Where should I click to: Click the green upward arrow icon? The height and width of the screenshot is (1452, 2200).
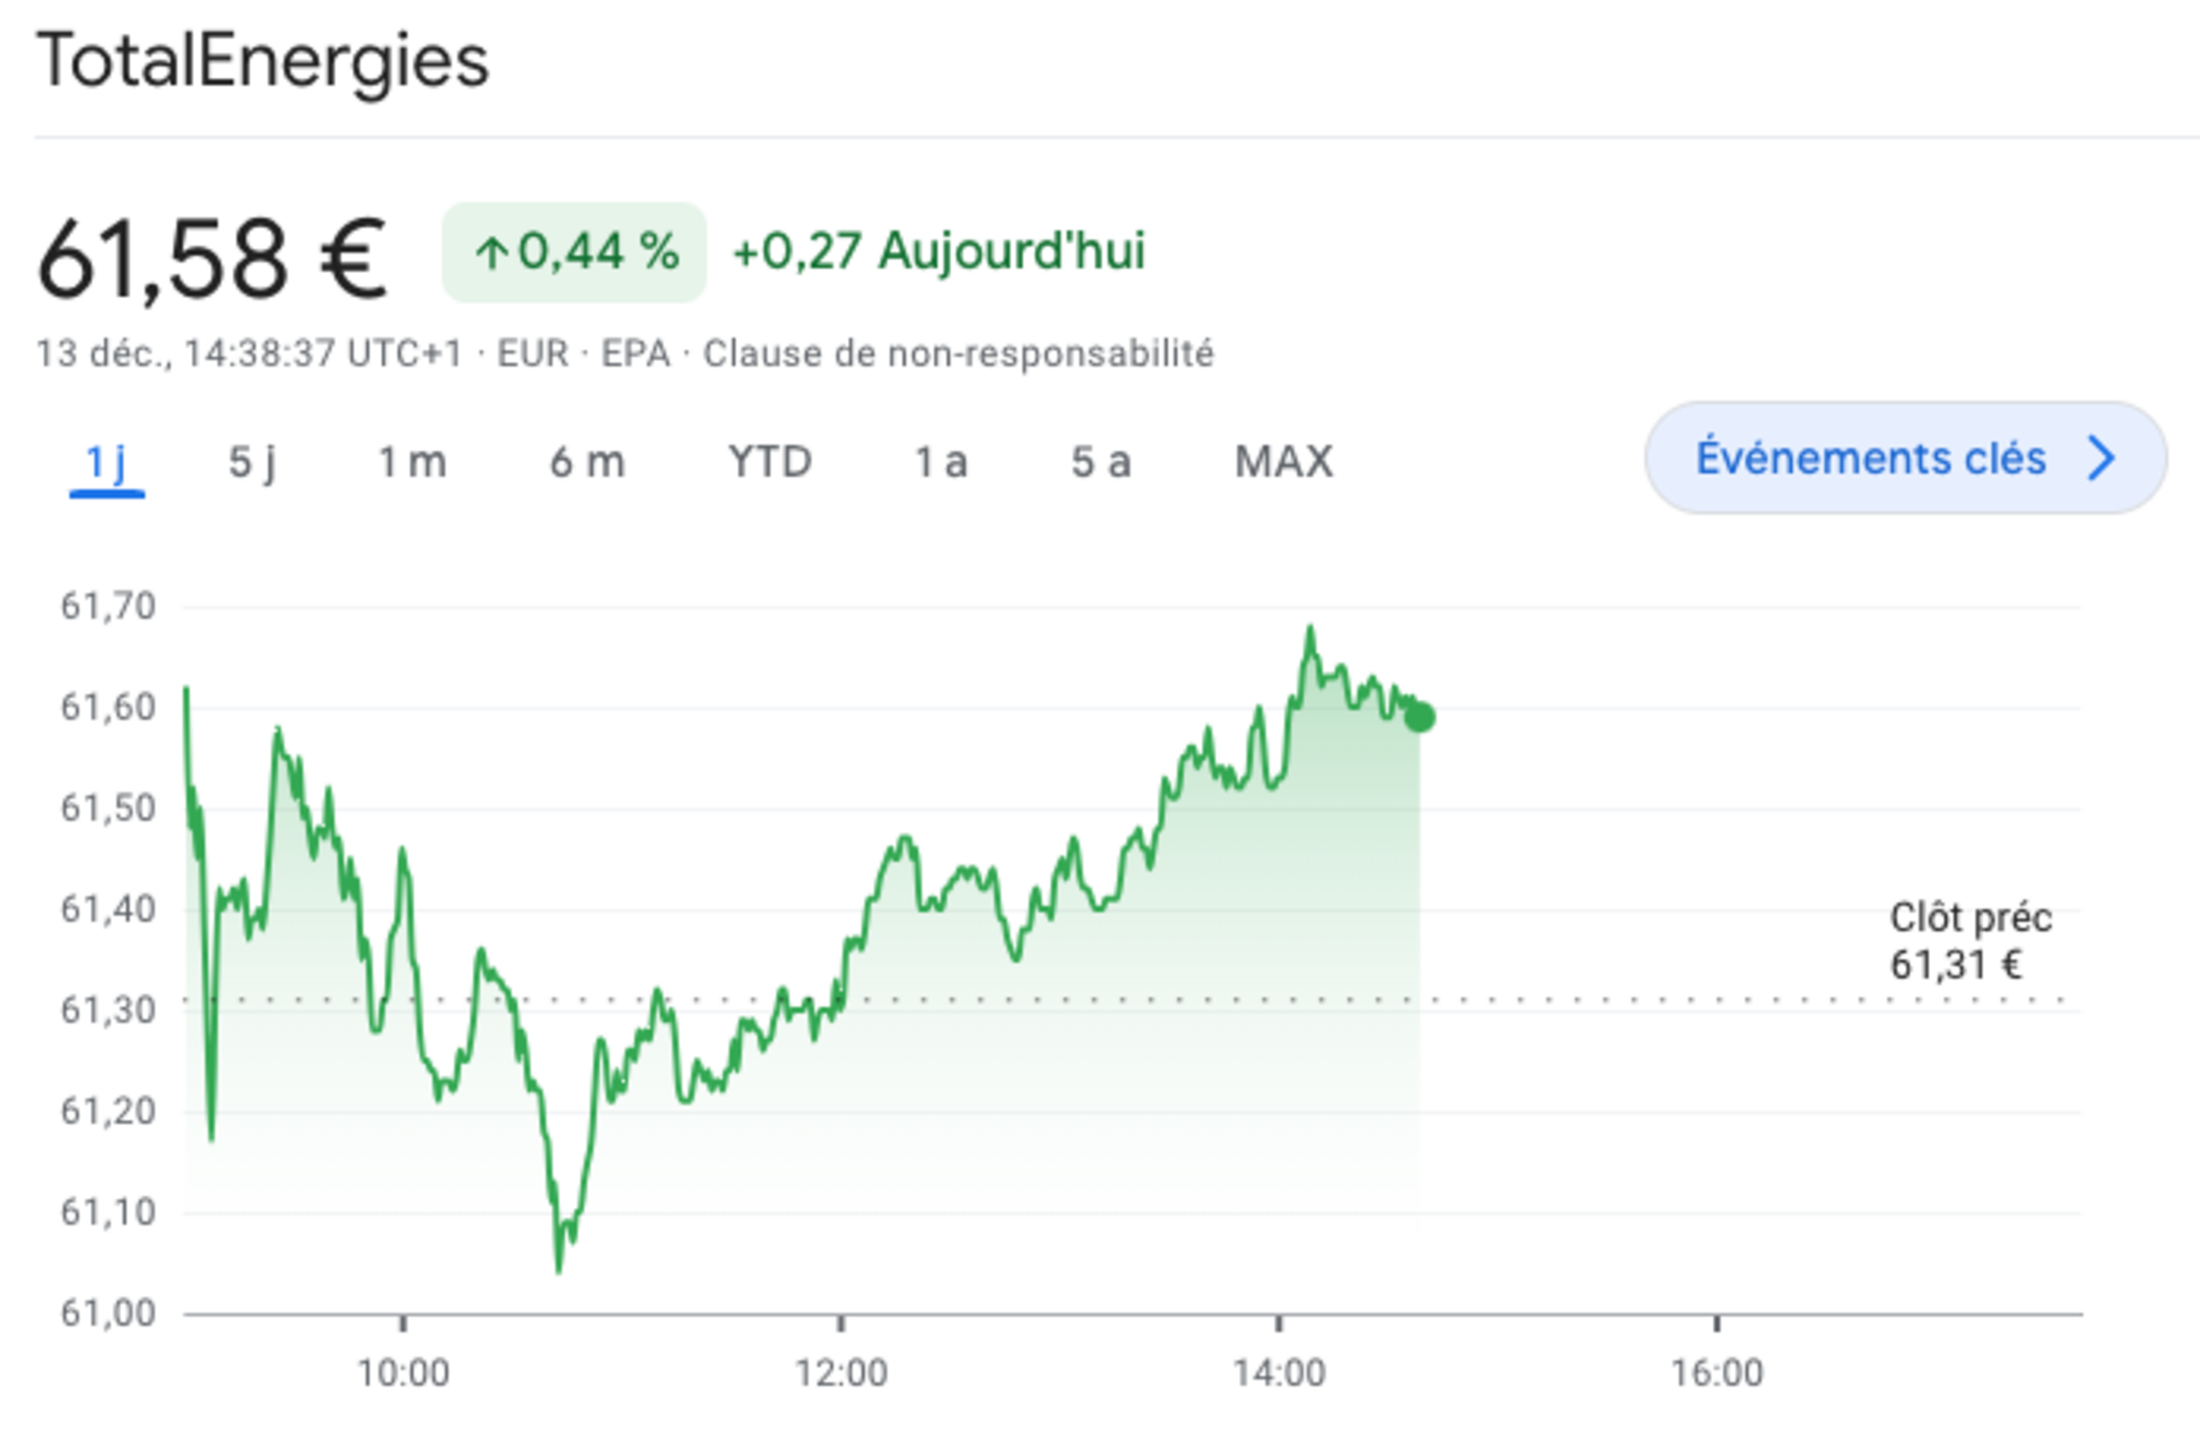[x=491, y=253]
